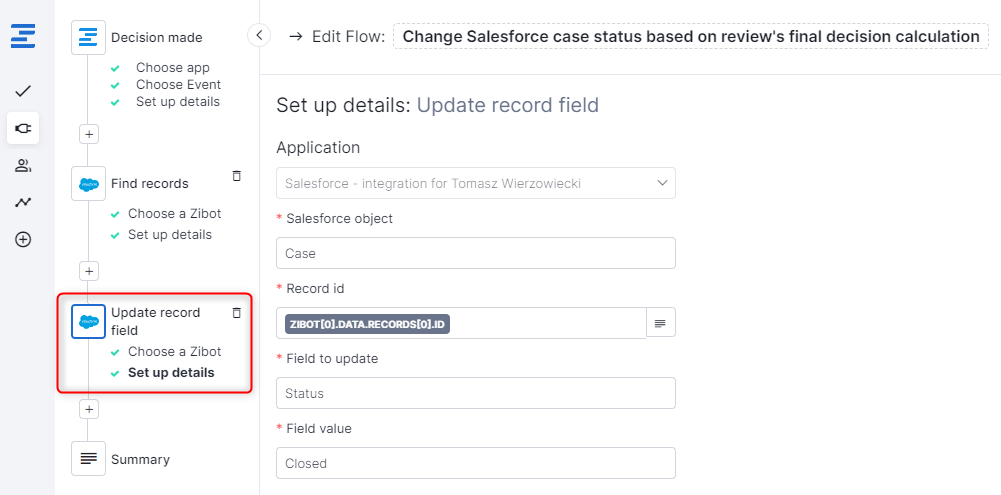Add step before Summary
Viewport: 1001px width, 495px height.
tap(89, 409)
